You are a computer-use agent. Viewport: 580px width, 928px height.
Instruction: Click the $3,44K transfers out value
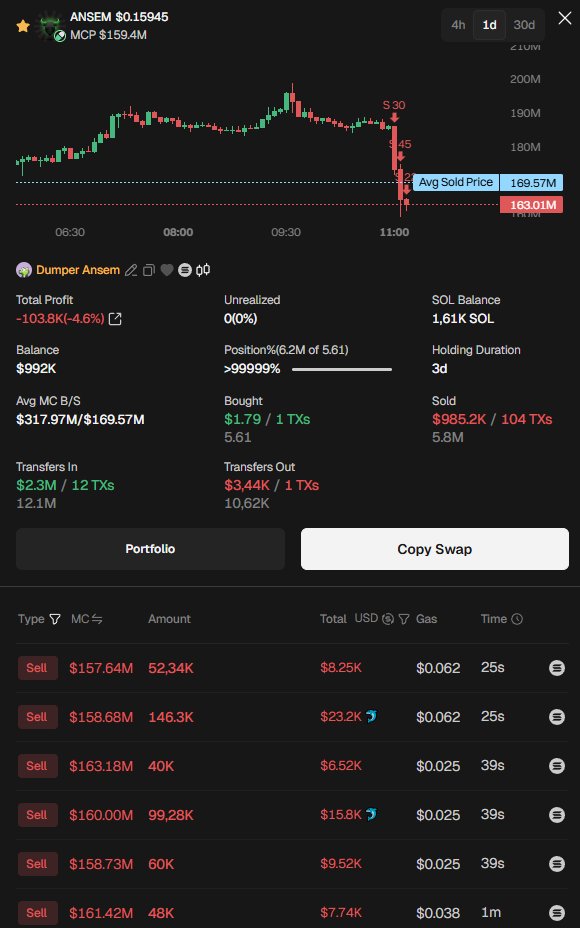[247, 486]
